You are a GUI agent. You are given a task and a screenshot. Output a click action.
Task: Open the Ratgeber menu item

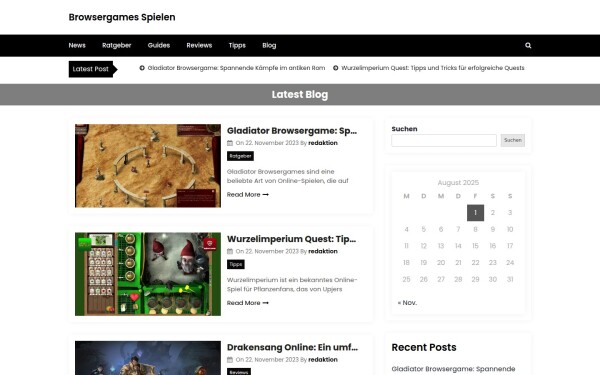pyautogui.click(x=117, y=46)
